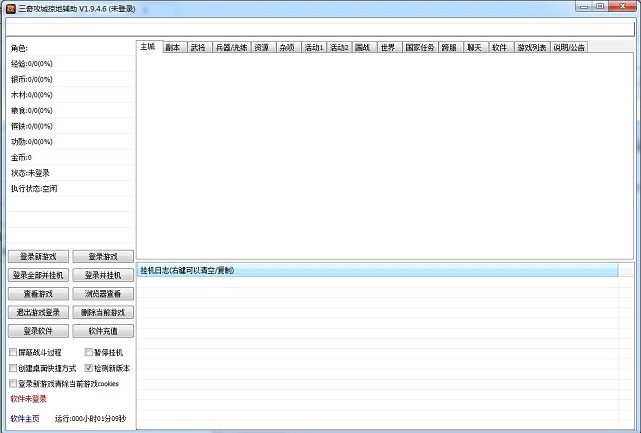Go to the 国家任务 tab
Screen dimensions: 641x433
click(421, 47)
